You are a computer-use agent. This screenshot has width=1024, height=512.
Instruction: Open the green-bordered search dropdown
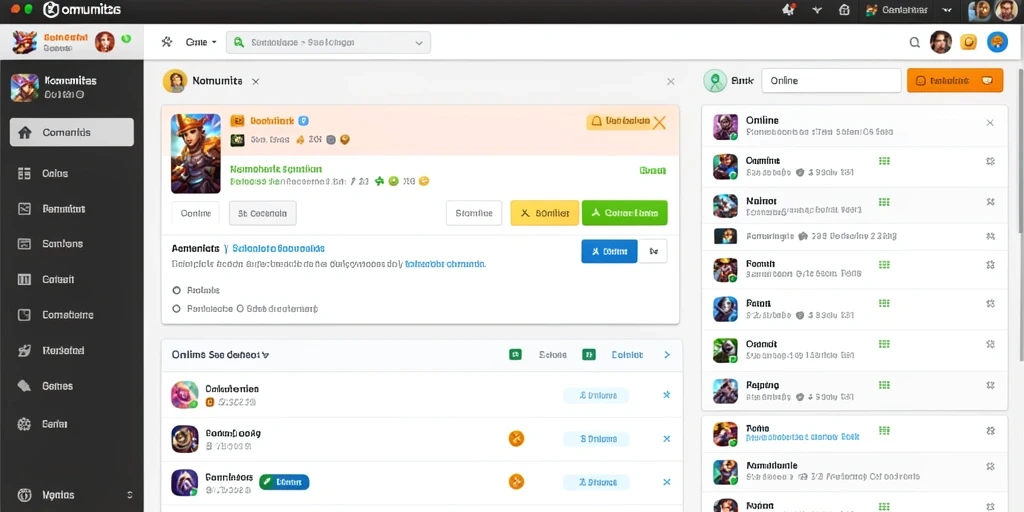pyautogui.click(x=328, y=42)
